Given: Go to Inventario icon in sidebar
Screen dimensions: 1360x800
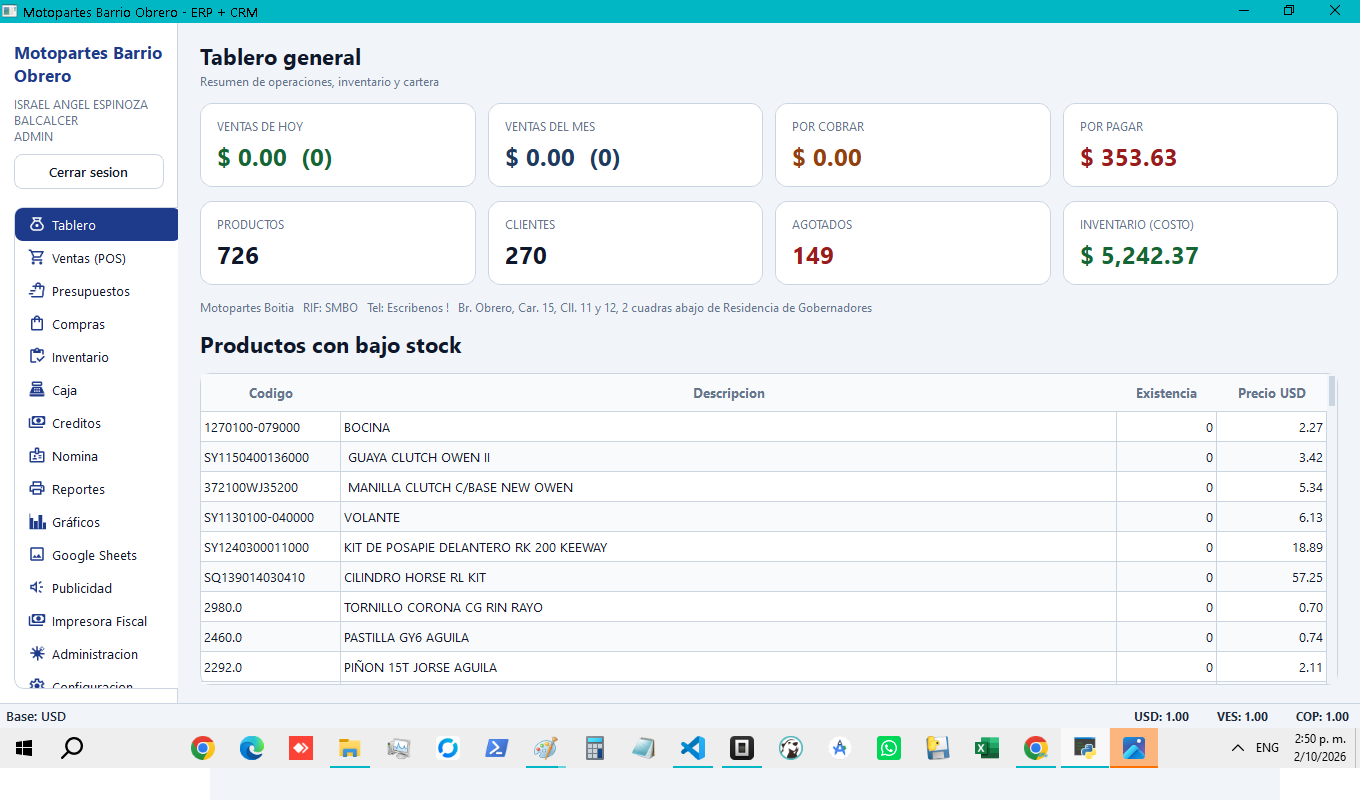Looking at the screenshot, I should [37, 357].
